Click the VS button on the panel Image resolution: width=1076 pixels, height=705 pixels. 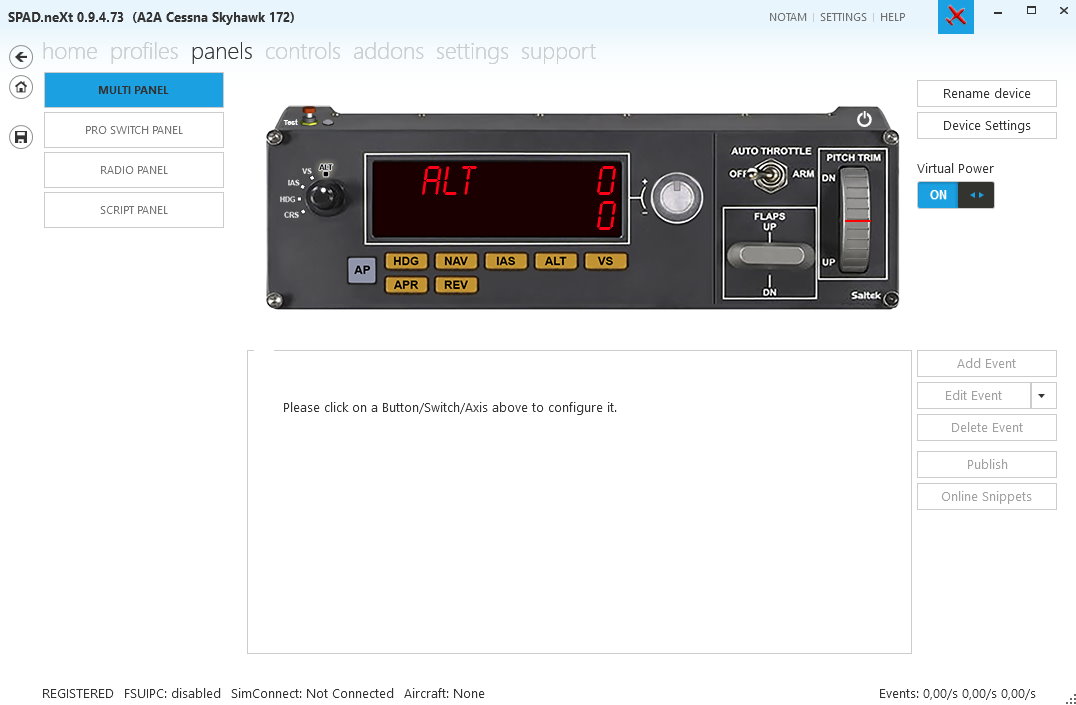(x=605, y=262)
